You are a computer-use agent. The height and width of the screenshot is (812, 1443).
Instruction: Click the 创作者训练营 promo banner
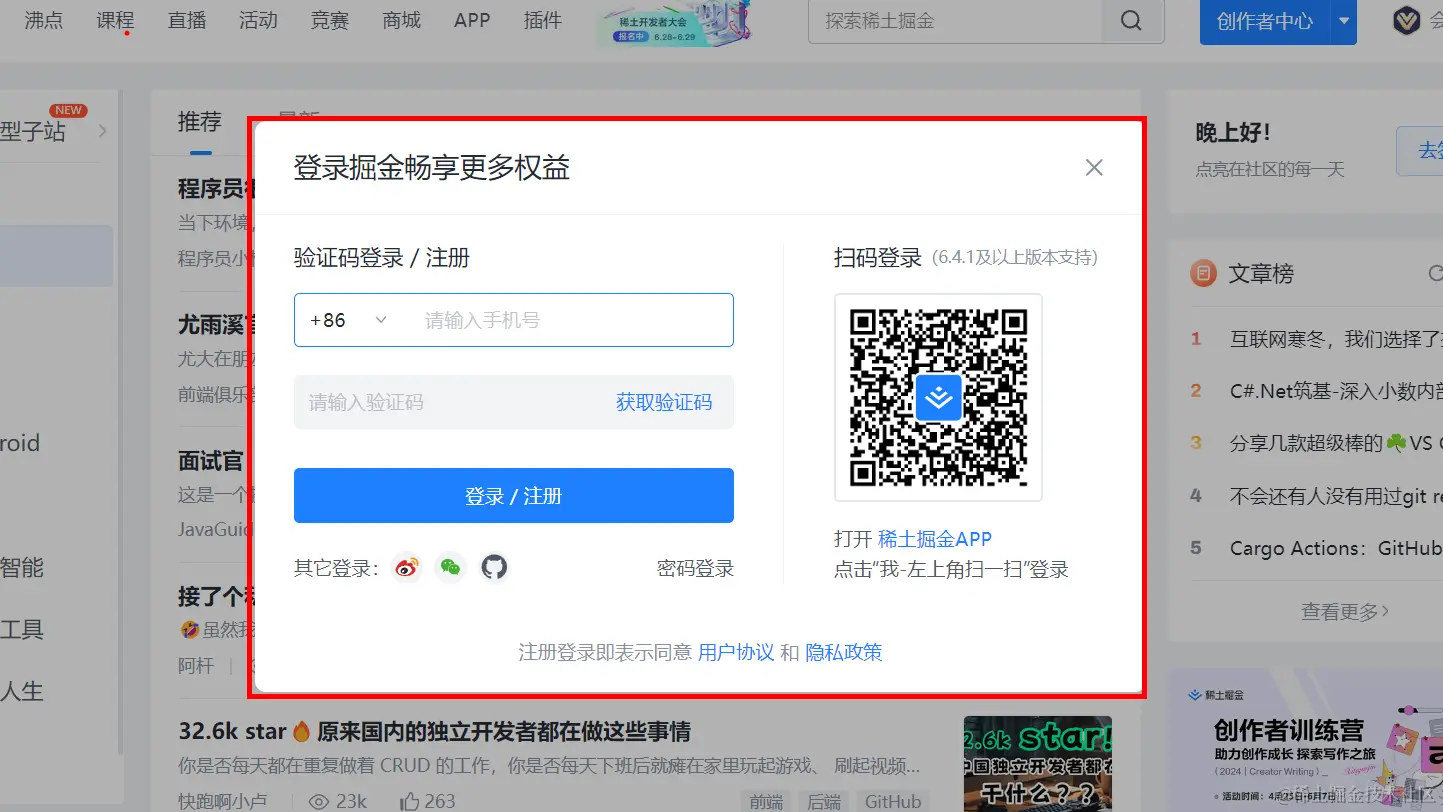(x=1306, y=740)
